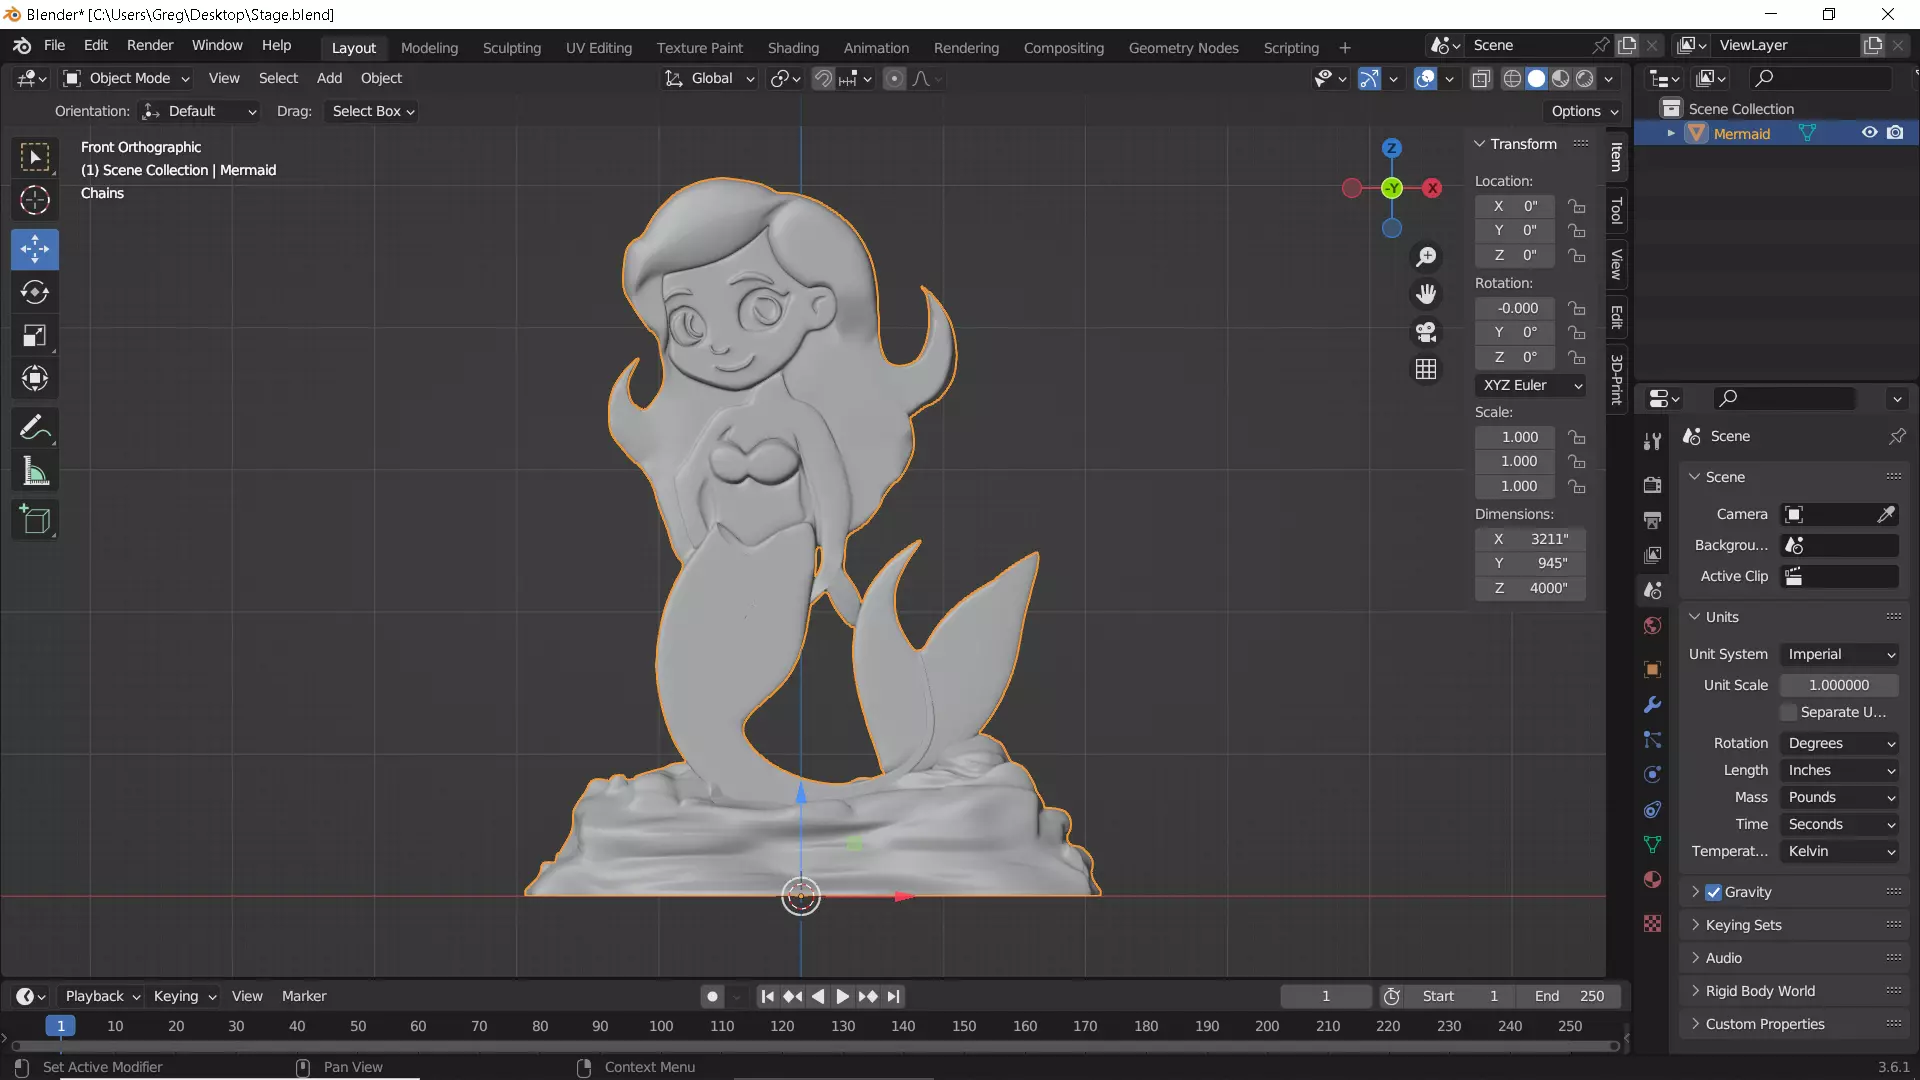This screenshot has width=1920, height=1080.
Task: Select the Rotate tool
Action: pyautogui.click(x=35, y=292)
